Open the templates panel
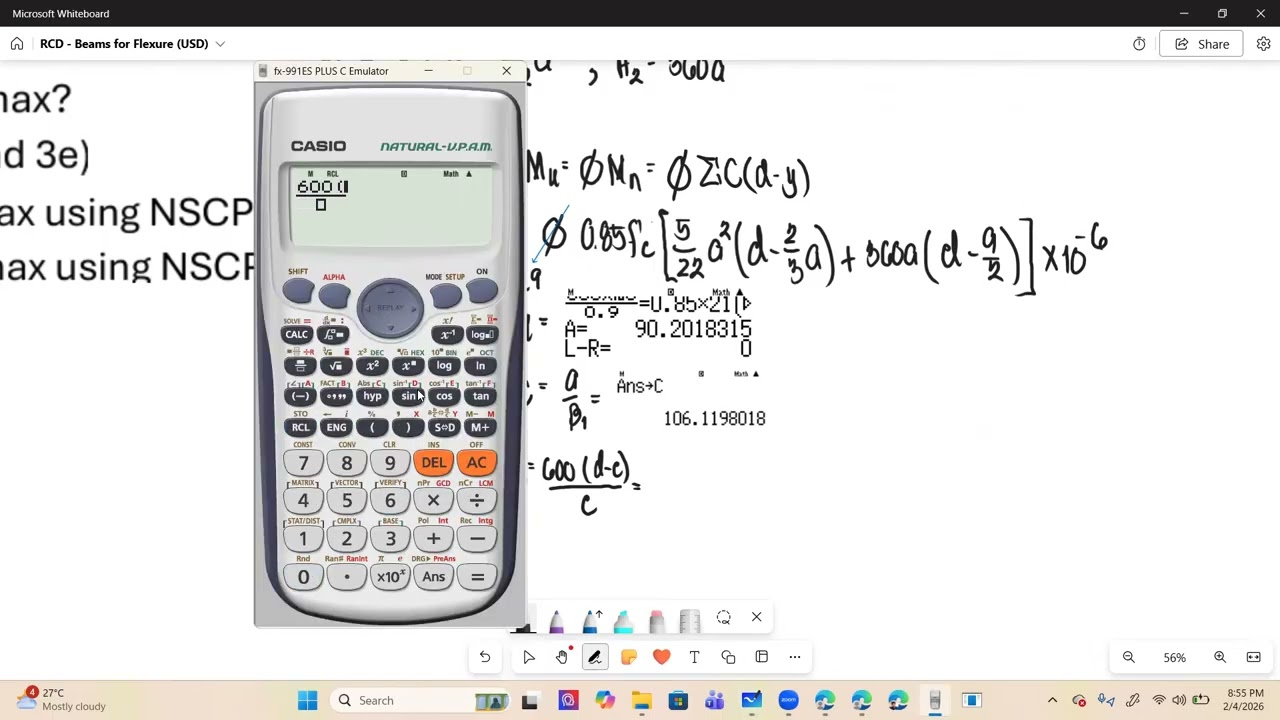The width and height of the screenshot is (1280, 720). 761,657
